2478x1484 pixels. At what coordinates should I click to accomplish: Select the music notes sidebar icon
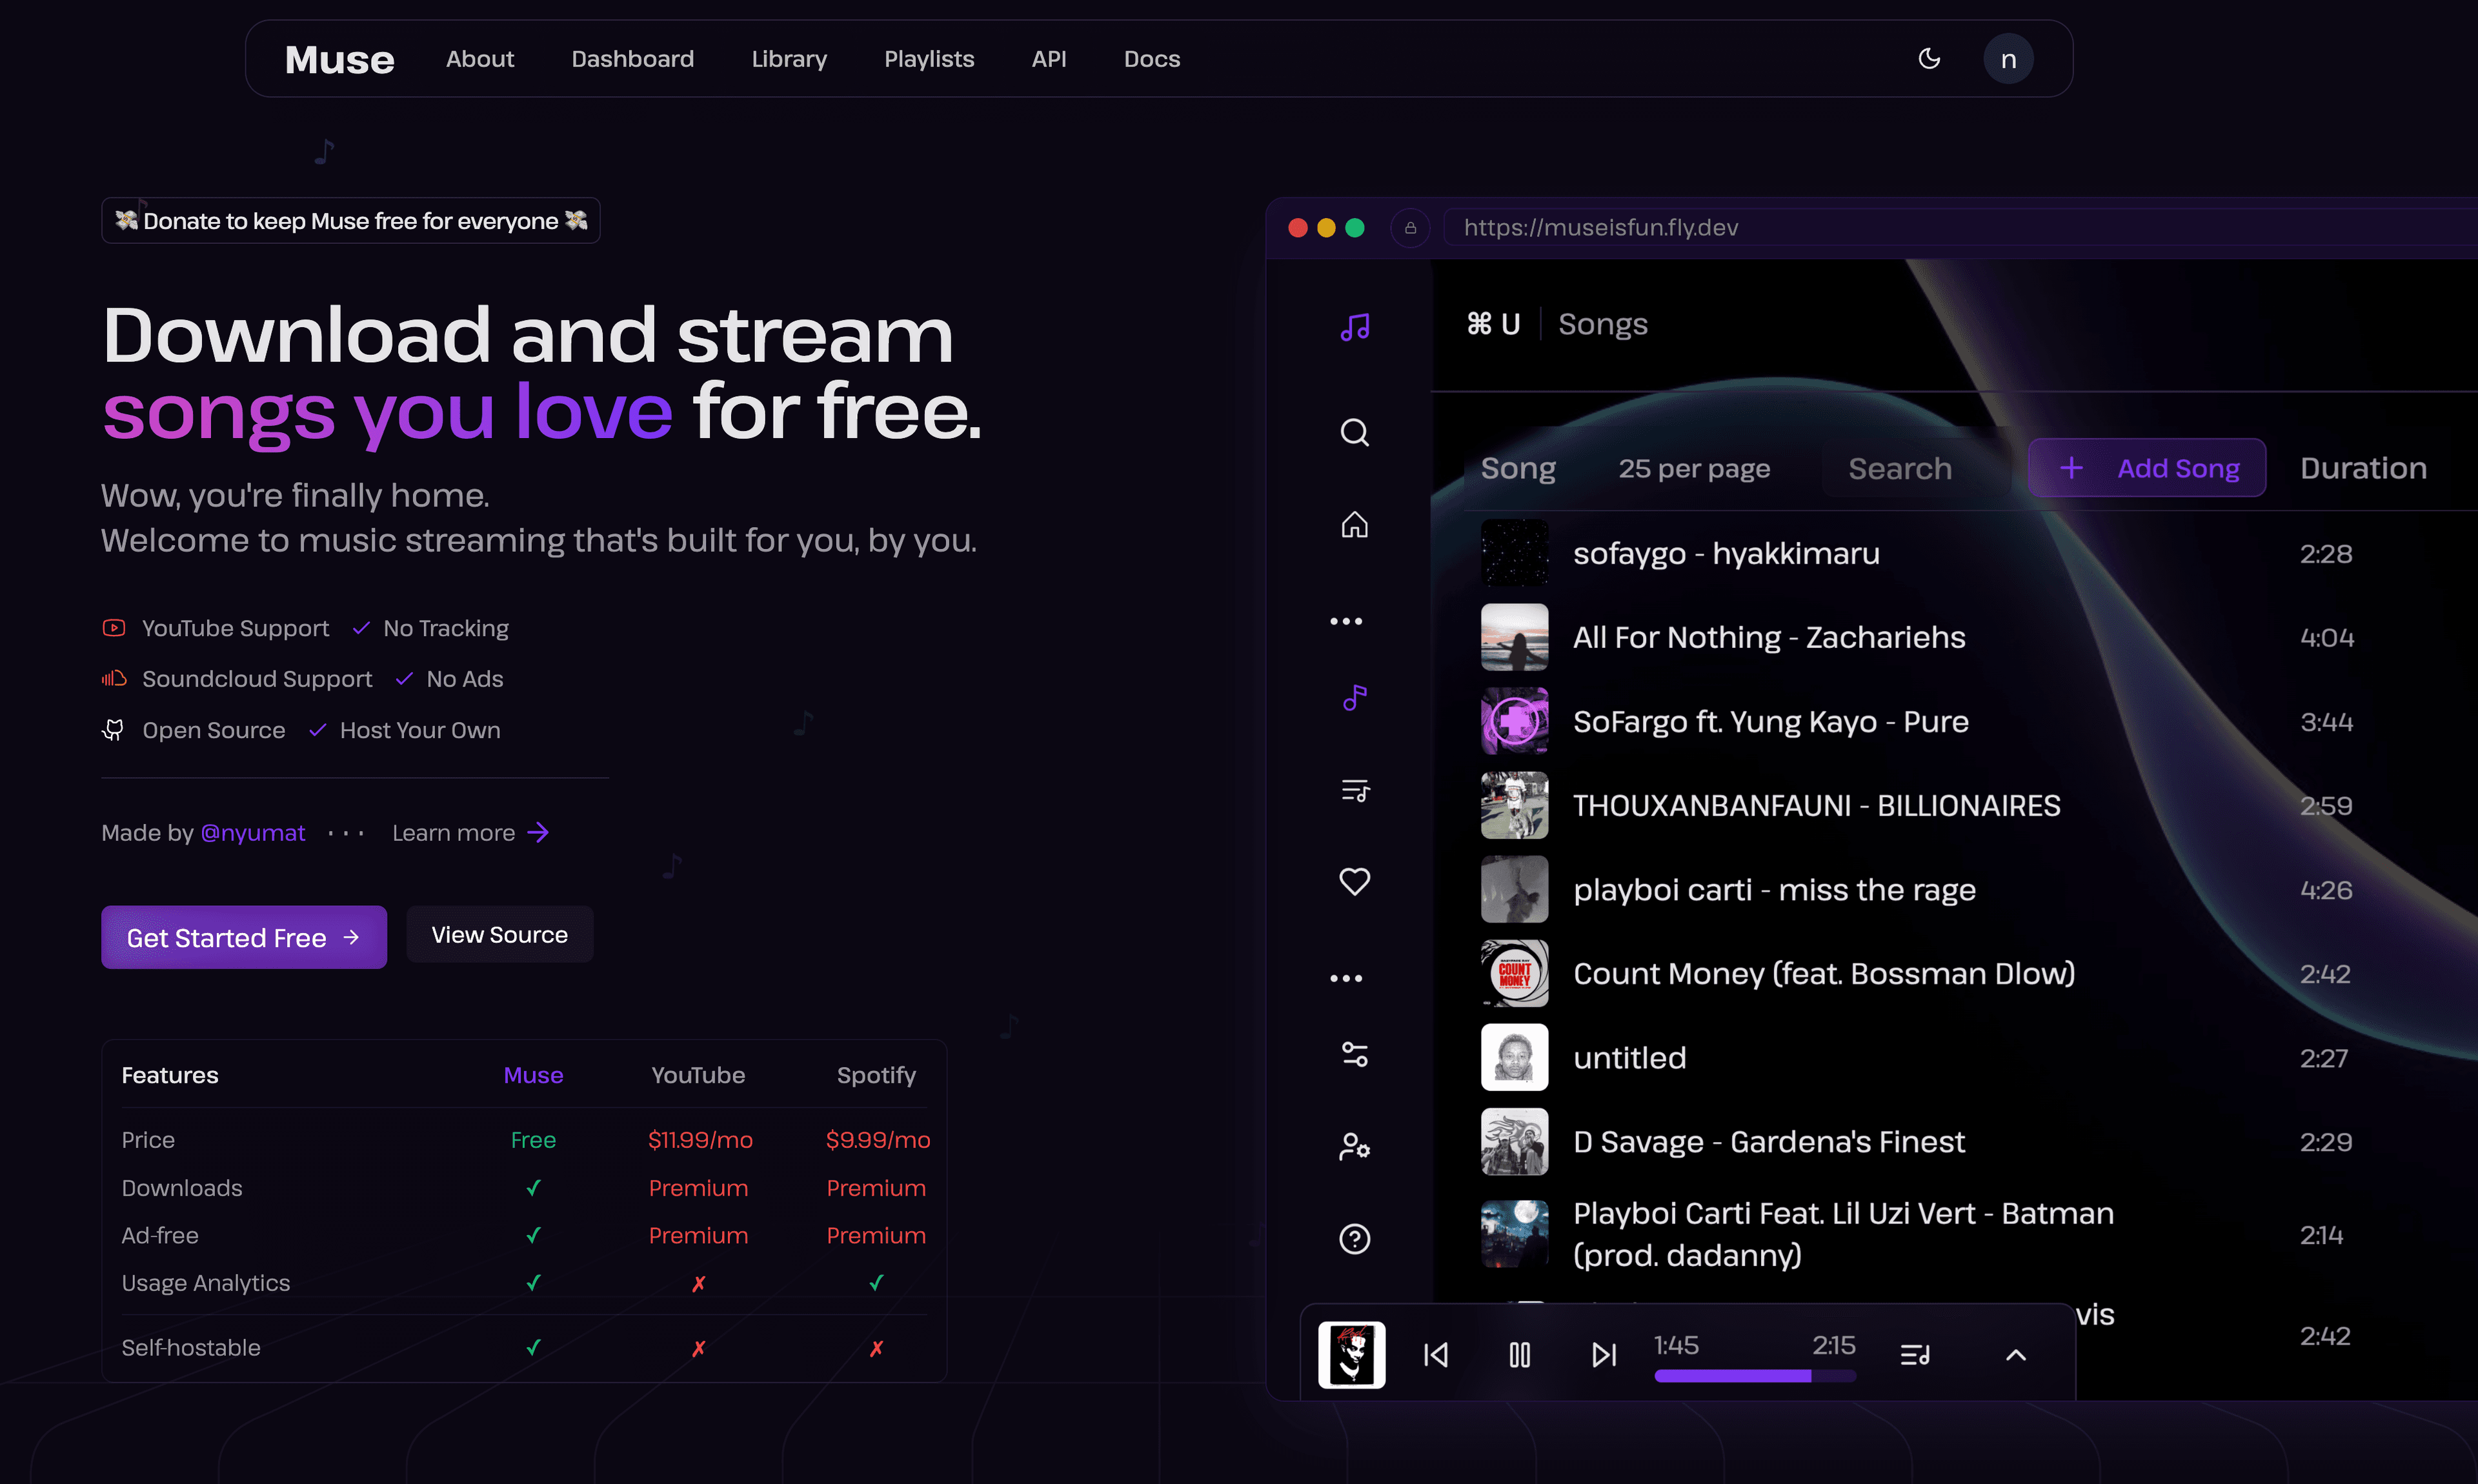click(1354, 327)
